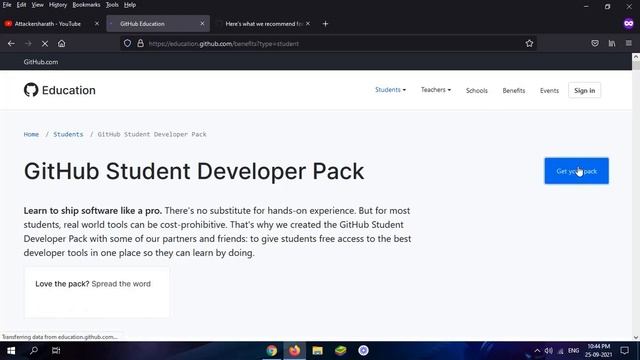The image size is (640, 360).
Task: Open the History menu
Action: (58, 5)
